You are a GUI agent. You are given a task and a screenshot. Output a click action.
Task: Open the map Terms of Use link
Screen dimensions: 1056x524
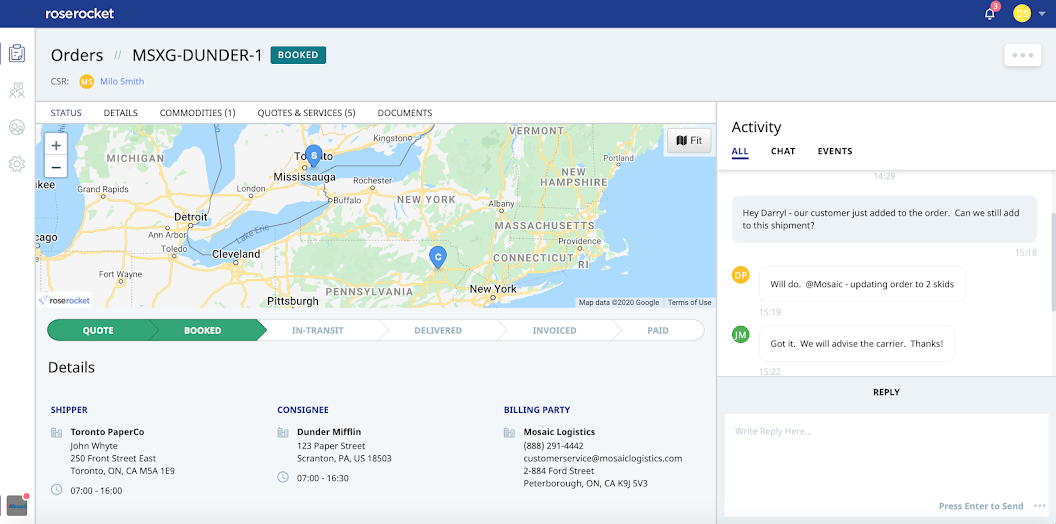[x=690, y=302]
